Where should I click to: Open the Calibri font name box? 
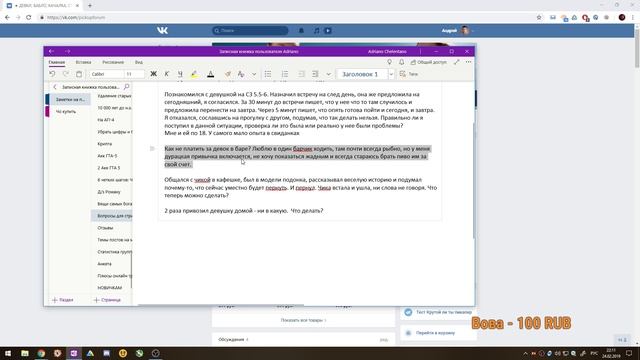(x=106, y=74)
